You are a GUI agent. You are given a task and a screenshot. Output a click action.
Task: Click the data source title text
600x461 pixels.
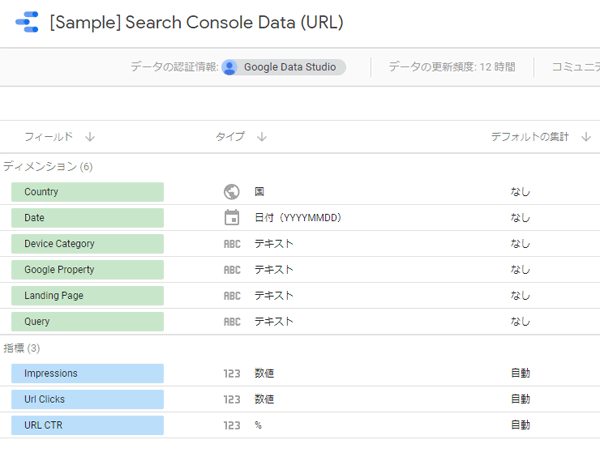[x=197, y=22]
